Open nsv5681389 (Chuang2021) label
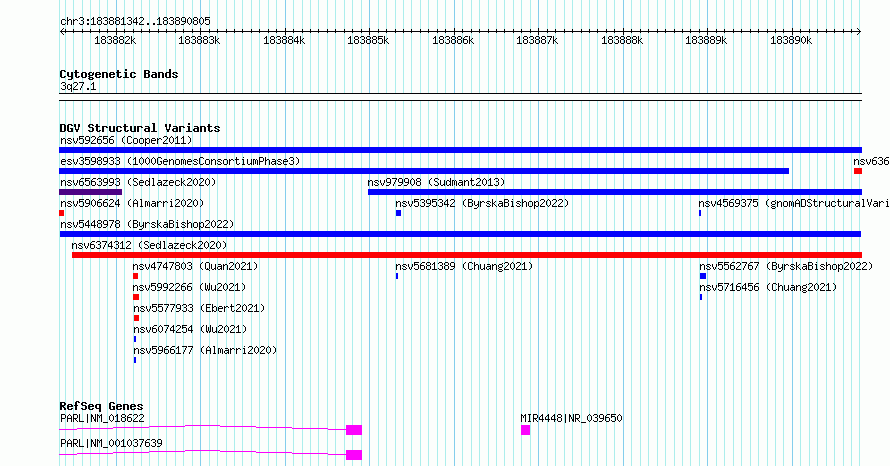The width and height of the screenshot is (890, 466). 464,266
